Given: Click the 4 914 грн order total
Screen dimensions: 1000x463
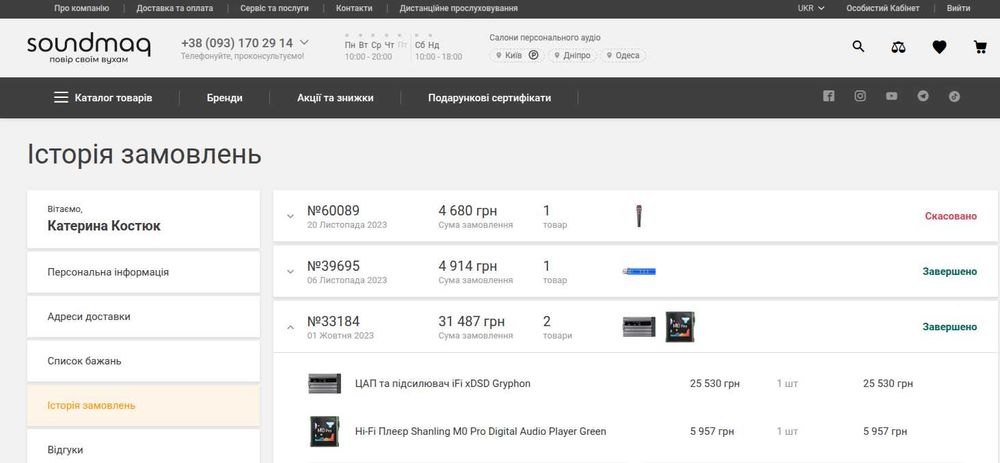Looking at the screenshot, I should [x=467, y=266].
